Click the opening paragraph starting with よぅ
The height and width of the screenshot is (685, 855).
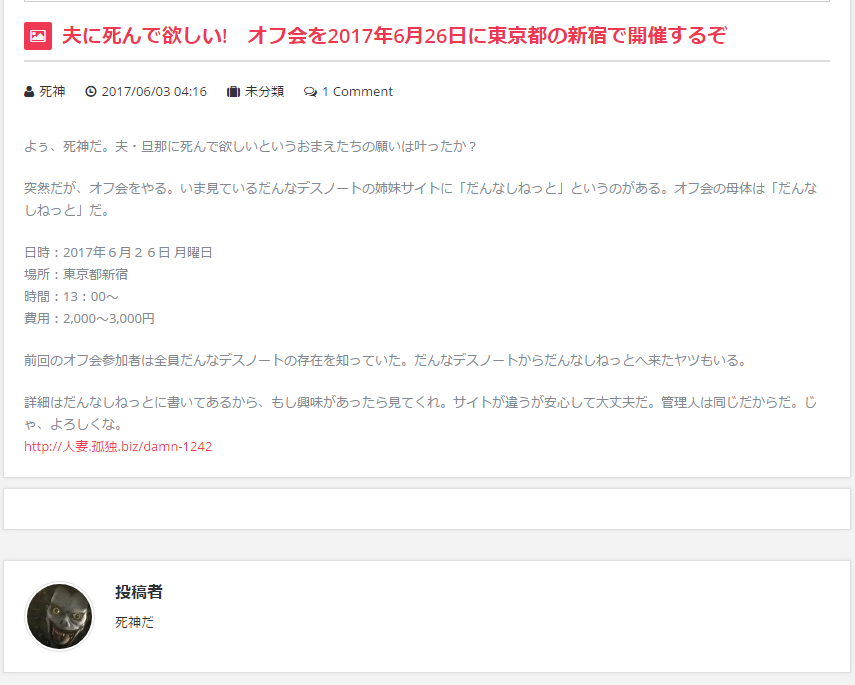pyautogui.click(x=250, y=146)
